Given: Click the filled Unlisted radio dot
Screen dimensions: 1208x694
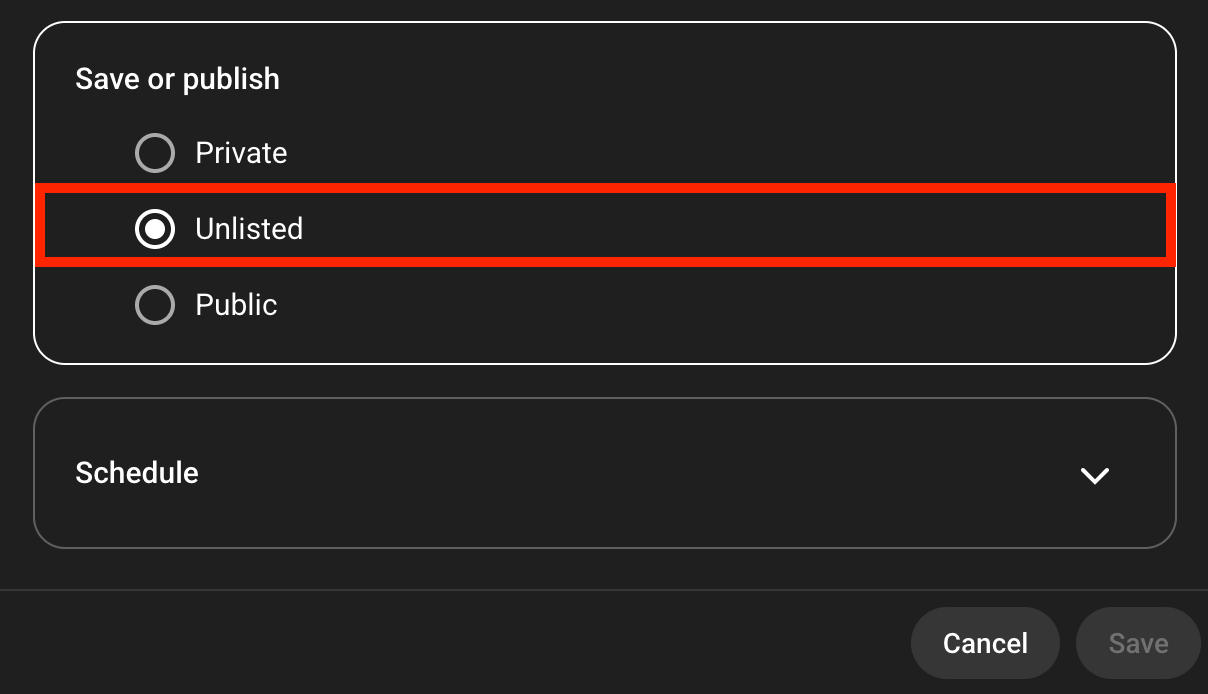Looking at the screenshot, I should click(x=155, y=229).
